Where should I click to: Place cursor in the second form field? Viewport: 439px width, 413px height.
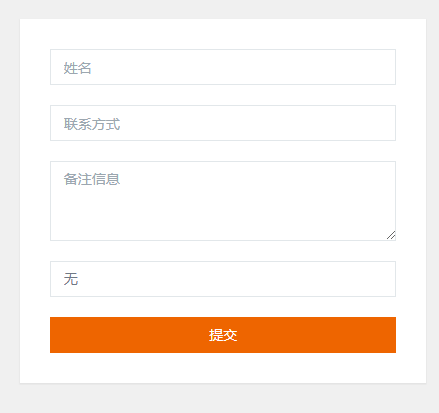(x=223, y=123)
